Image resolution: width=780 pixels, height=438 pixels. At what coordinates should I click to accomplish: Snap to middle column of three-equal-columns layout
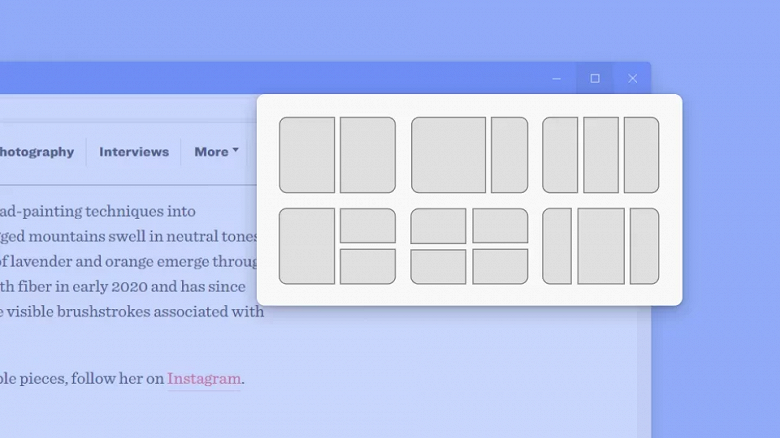click(x=601, y=155)
